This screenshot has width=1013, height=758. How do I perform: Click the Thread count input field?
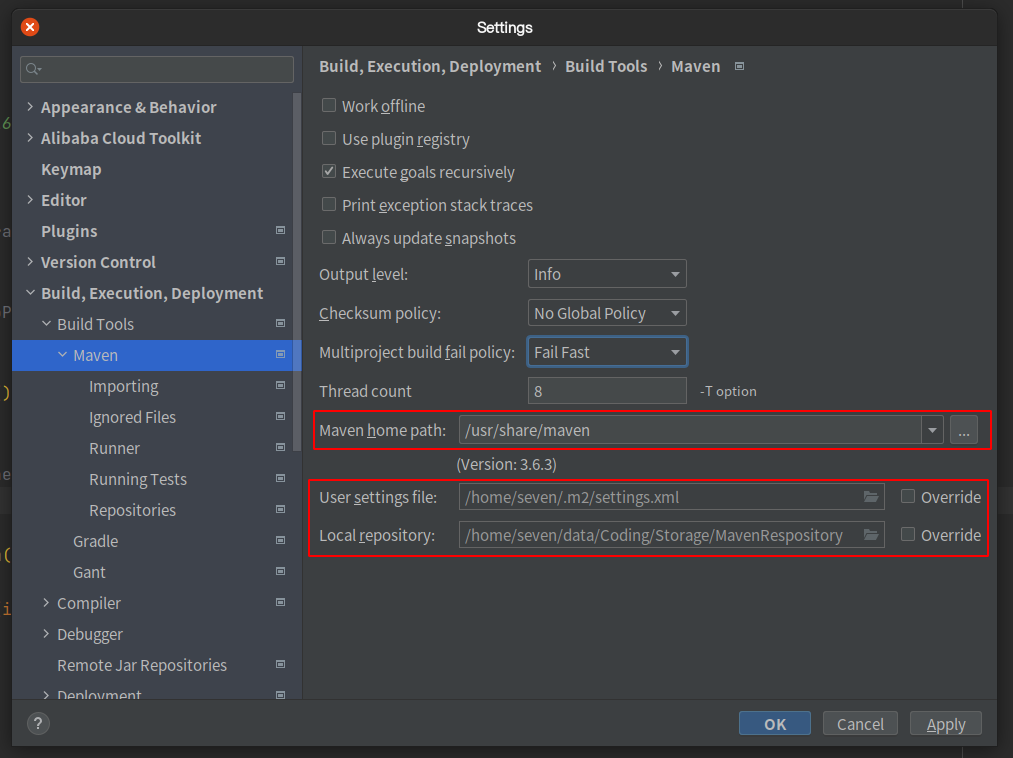[607, 391]
